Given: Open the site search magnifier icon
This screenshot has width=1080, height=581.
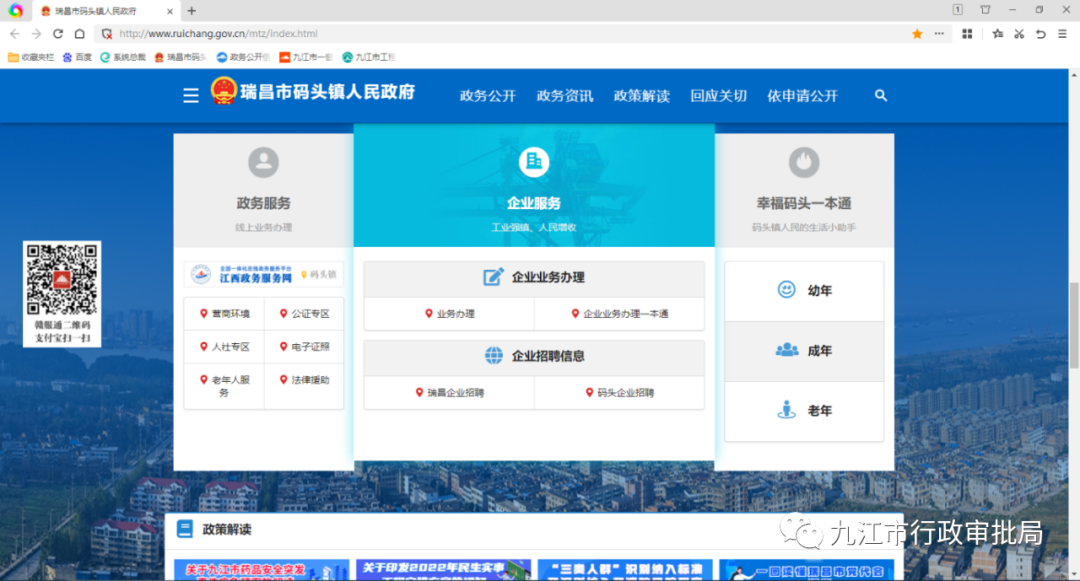Looking at the screenshot, I should tap(881, 96).
